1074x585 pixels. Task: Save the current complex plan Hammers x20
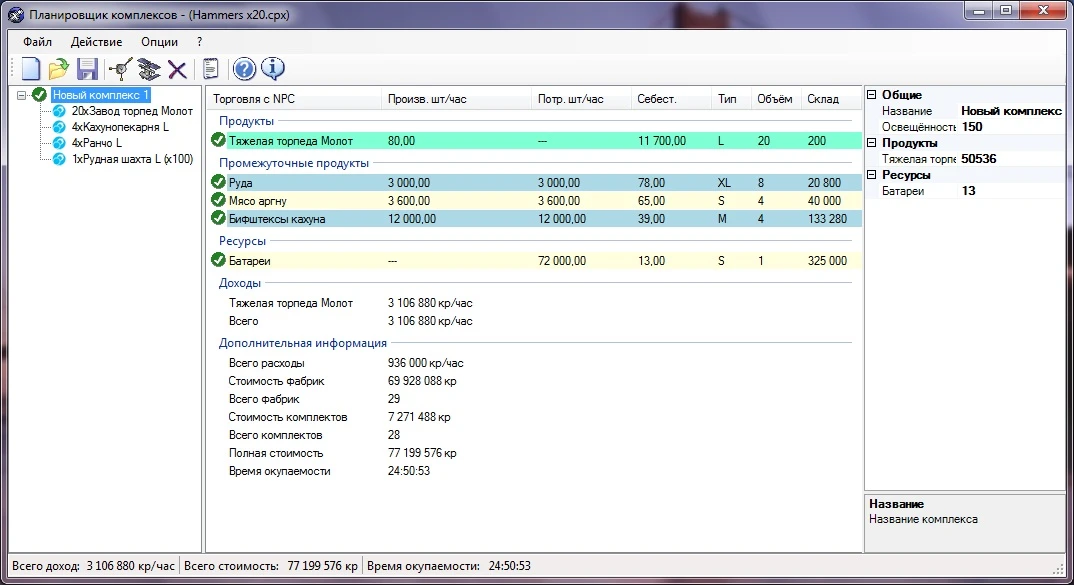pos(87,68)
